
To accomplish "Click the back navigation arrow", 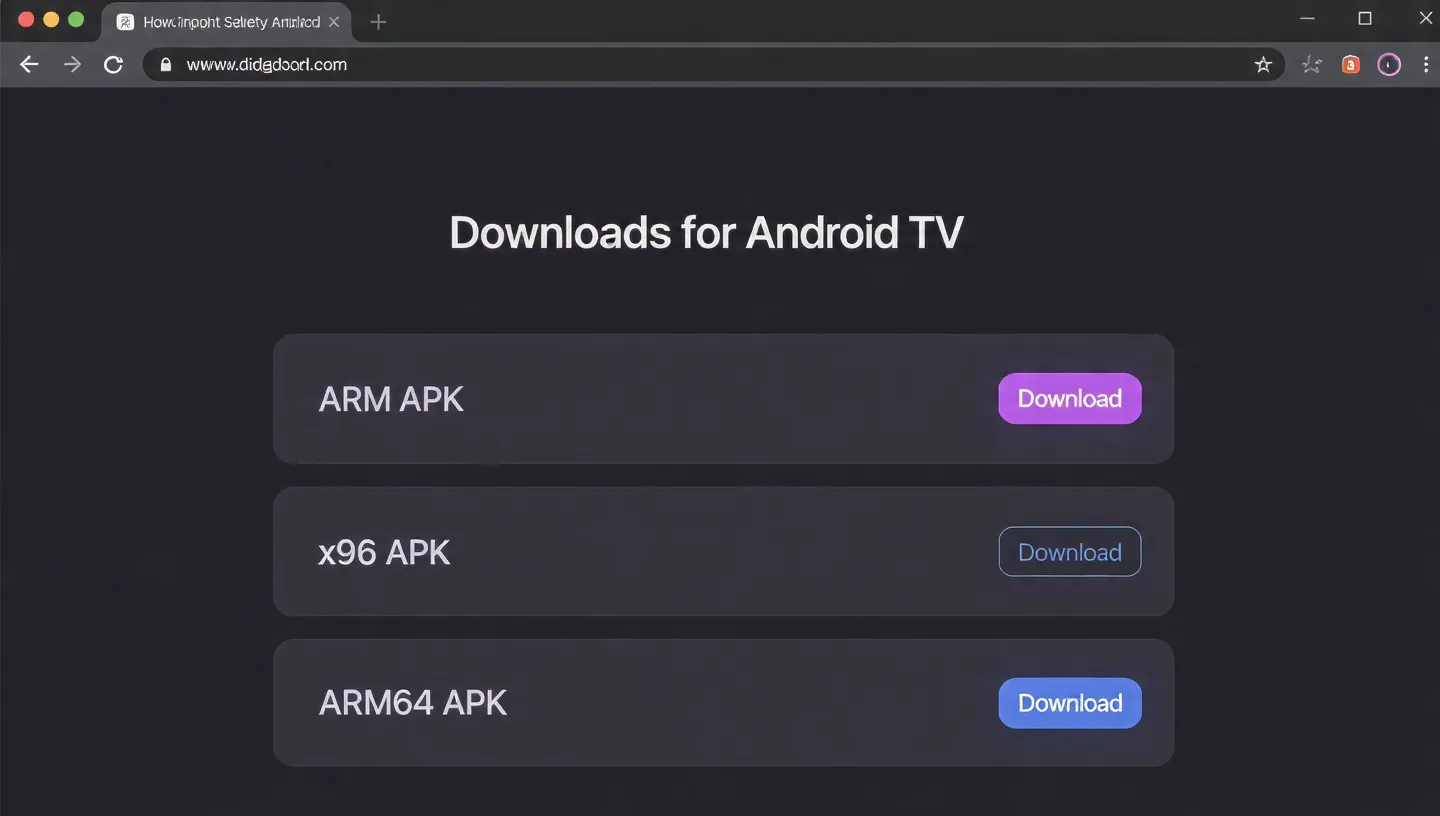I will click(x=28, y=64).
